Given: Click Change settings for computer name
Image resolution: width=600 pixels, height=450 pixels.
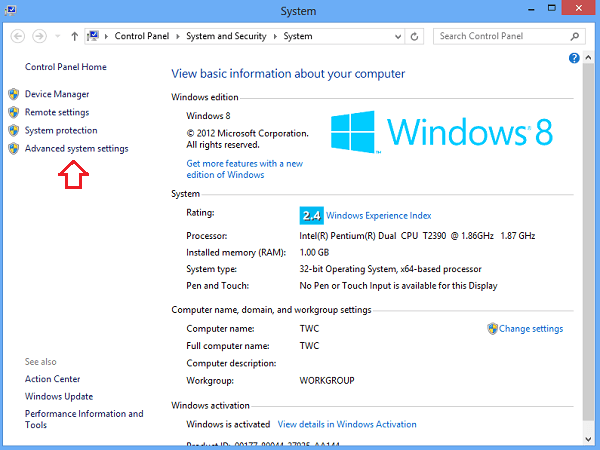Looking at the screenshot, I should tap(531, 329).
